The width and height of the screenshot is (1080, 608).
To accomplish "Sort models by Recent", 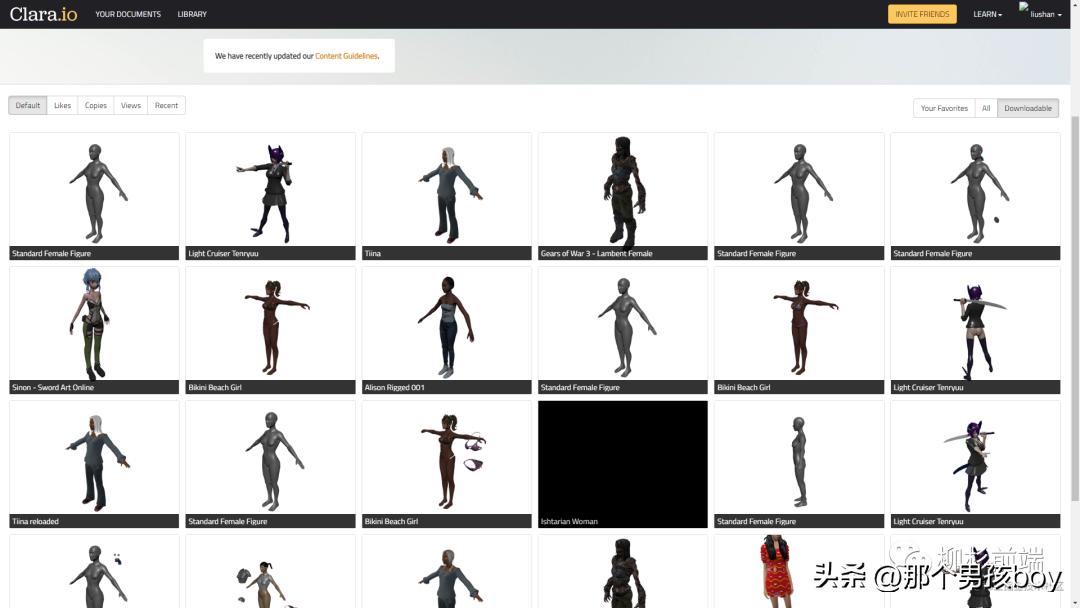I will tap(166, 105).
